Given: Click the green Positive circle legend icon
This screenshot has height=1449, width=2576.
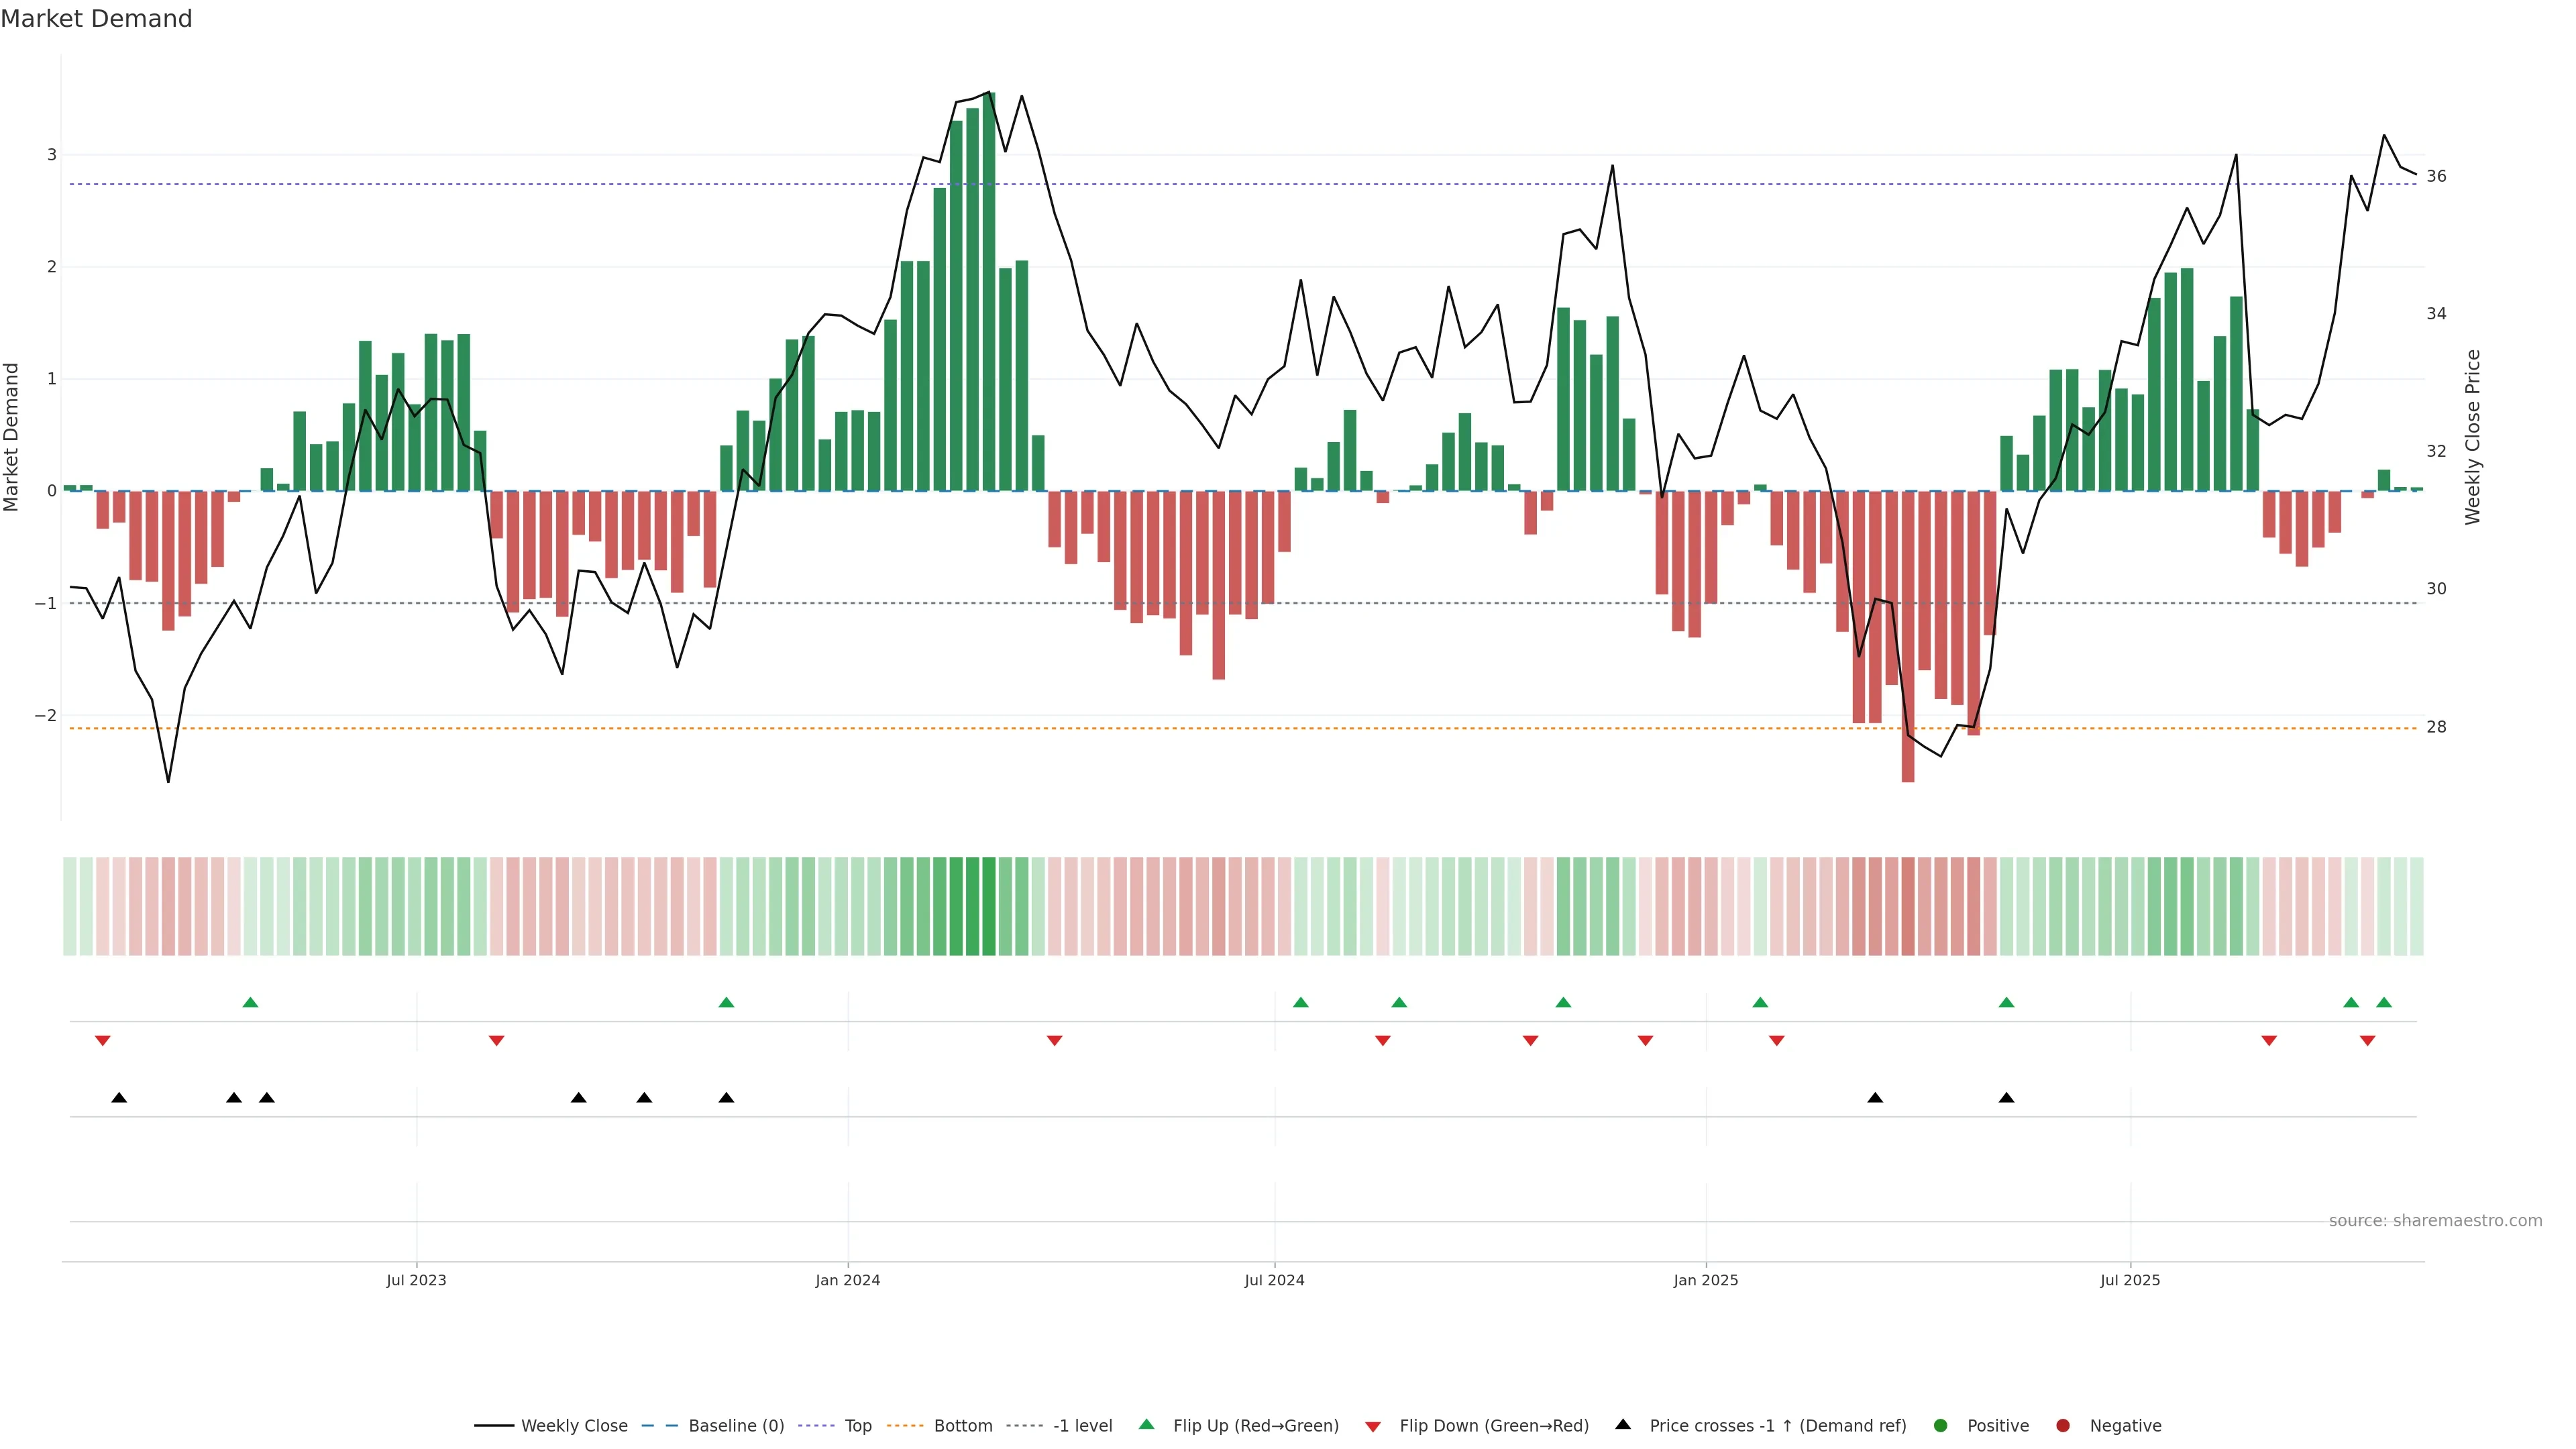Looking at the screenshot, I should pos(1941,1425).
